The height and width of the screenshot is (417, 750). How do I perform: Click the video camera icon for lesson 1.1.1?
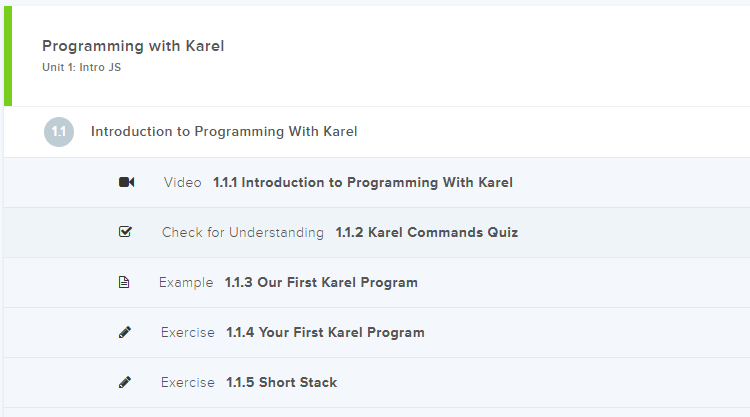126,182
